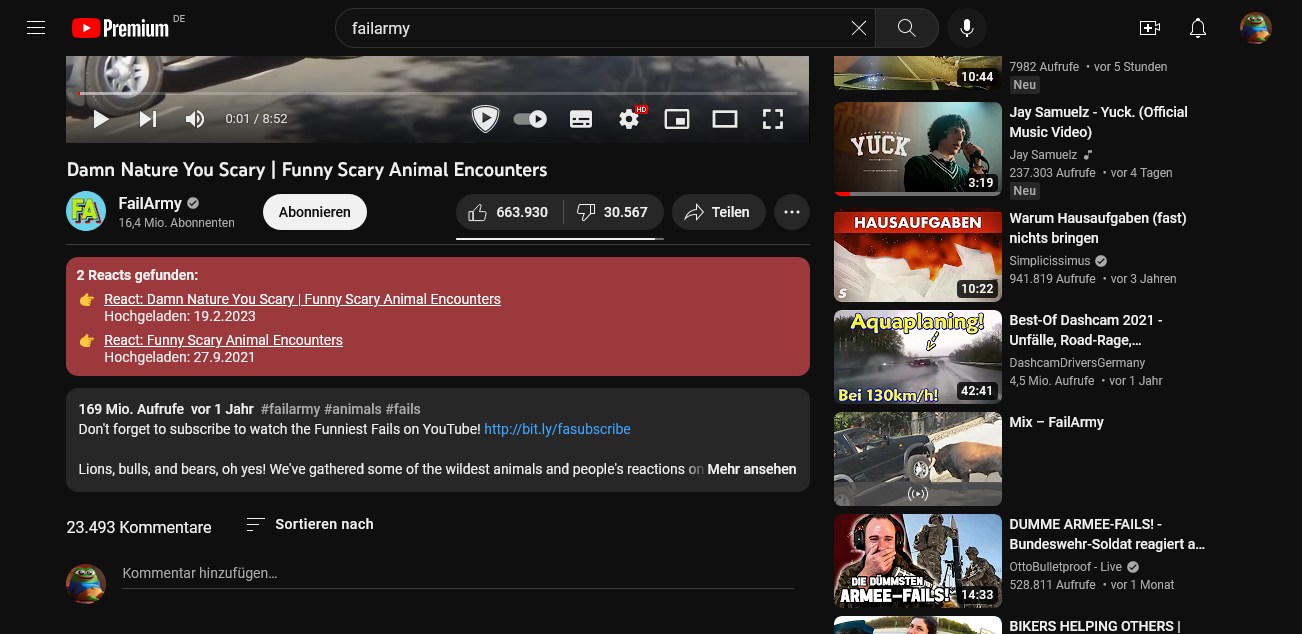Open the FailArmy channel name
Image resolution: width=1302 pixels, height=634 pixels.
pyautogui.click(x=150, y=203)
